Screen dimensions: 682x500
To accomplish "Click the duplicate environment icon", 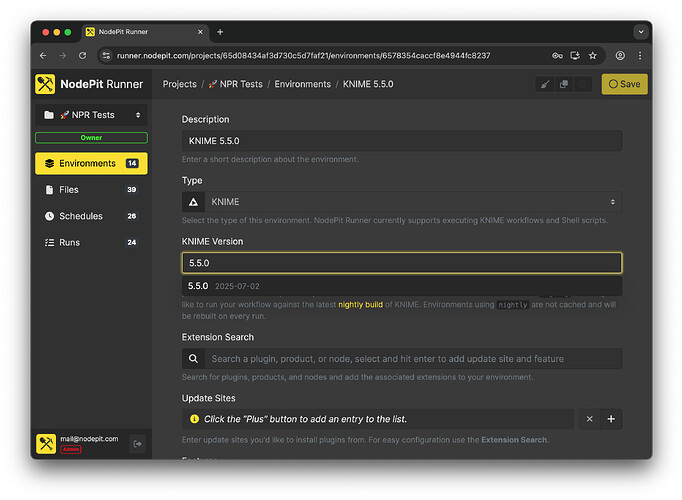I will point(564,84).
